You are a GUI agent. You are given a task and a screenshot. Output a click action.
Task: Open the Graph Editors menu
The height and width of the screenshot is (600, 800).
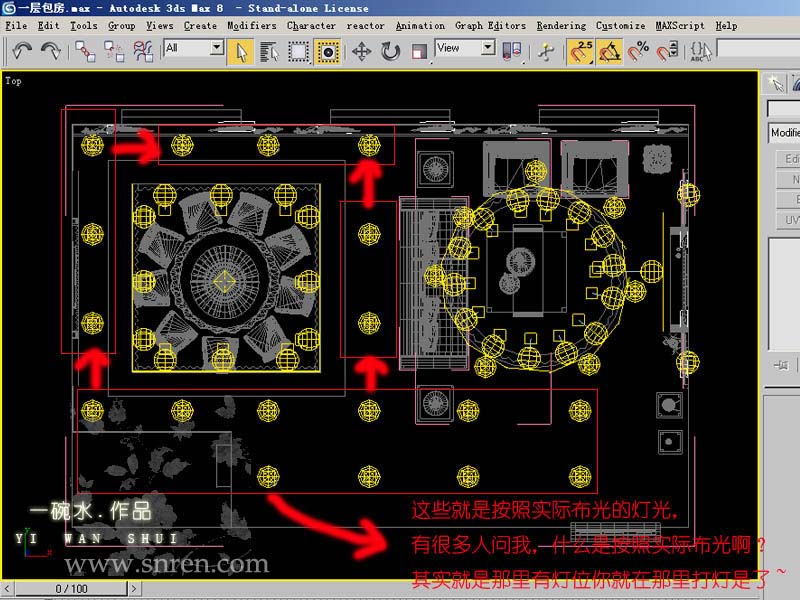pos(490,25)
